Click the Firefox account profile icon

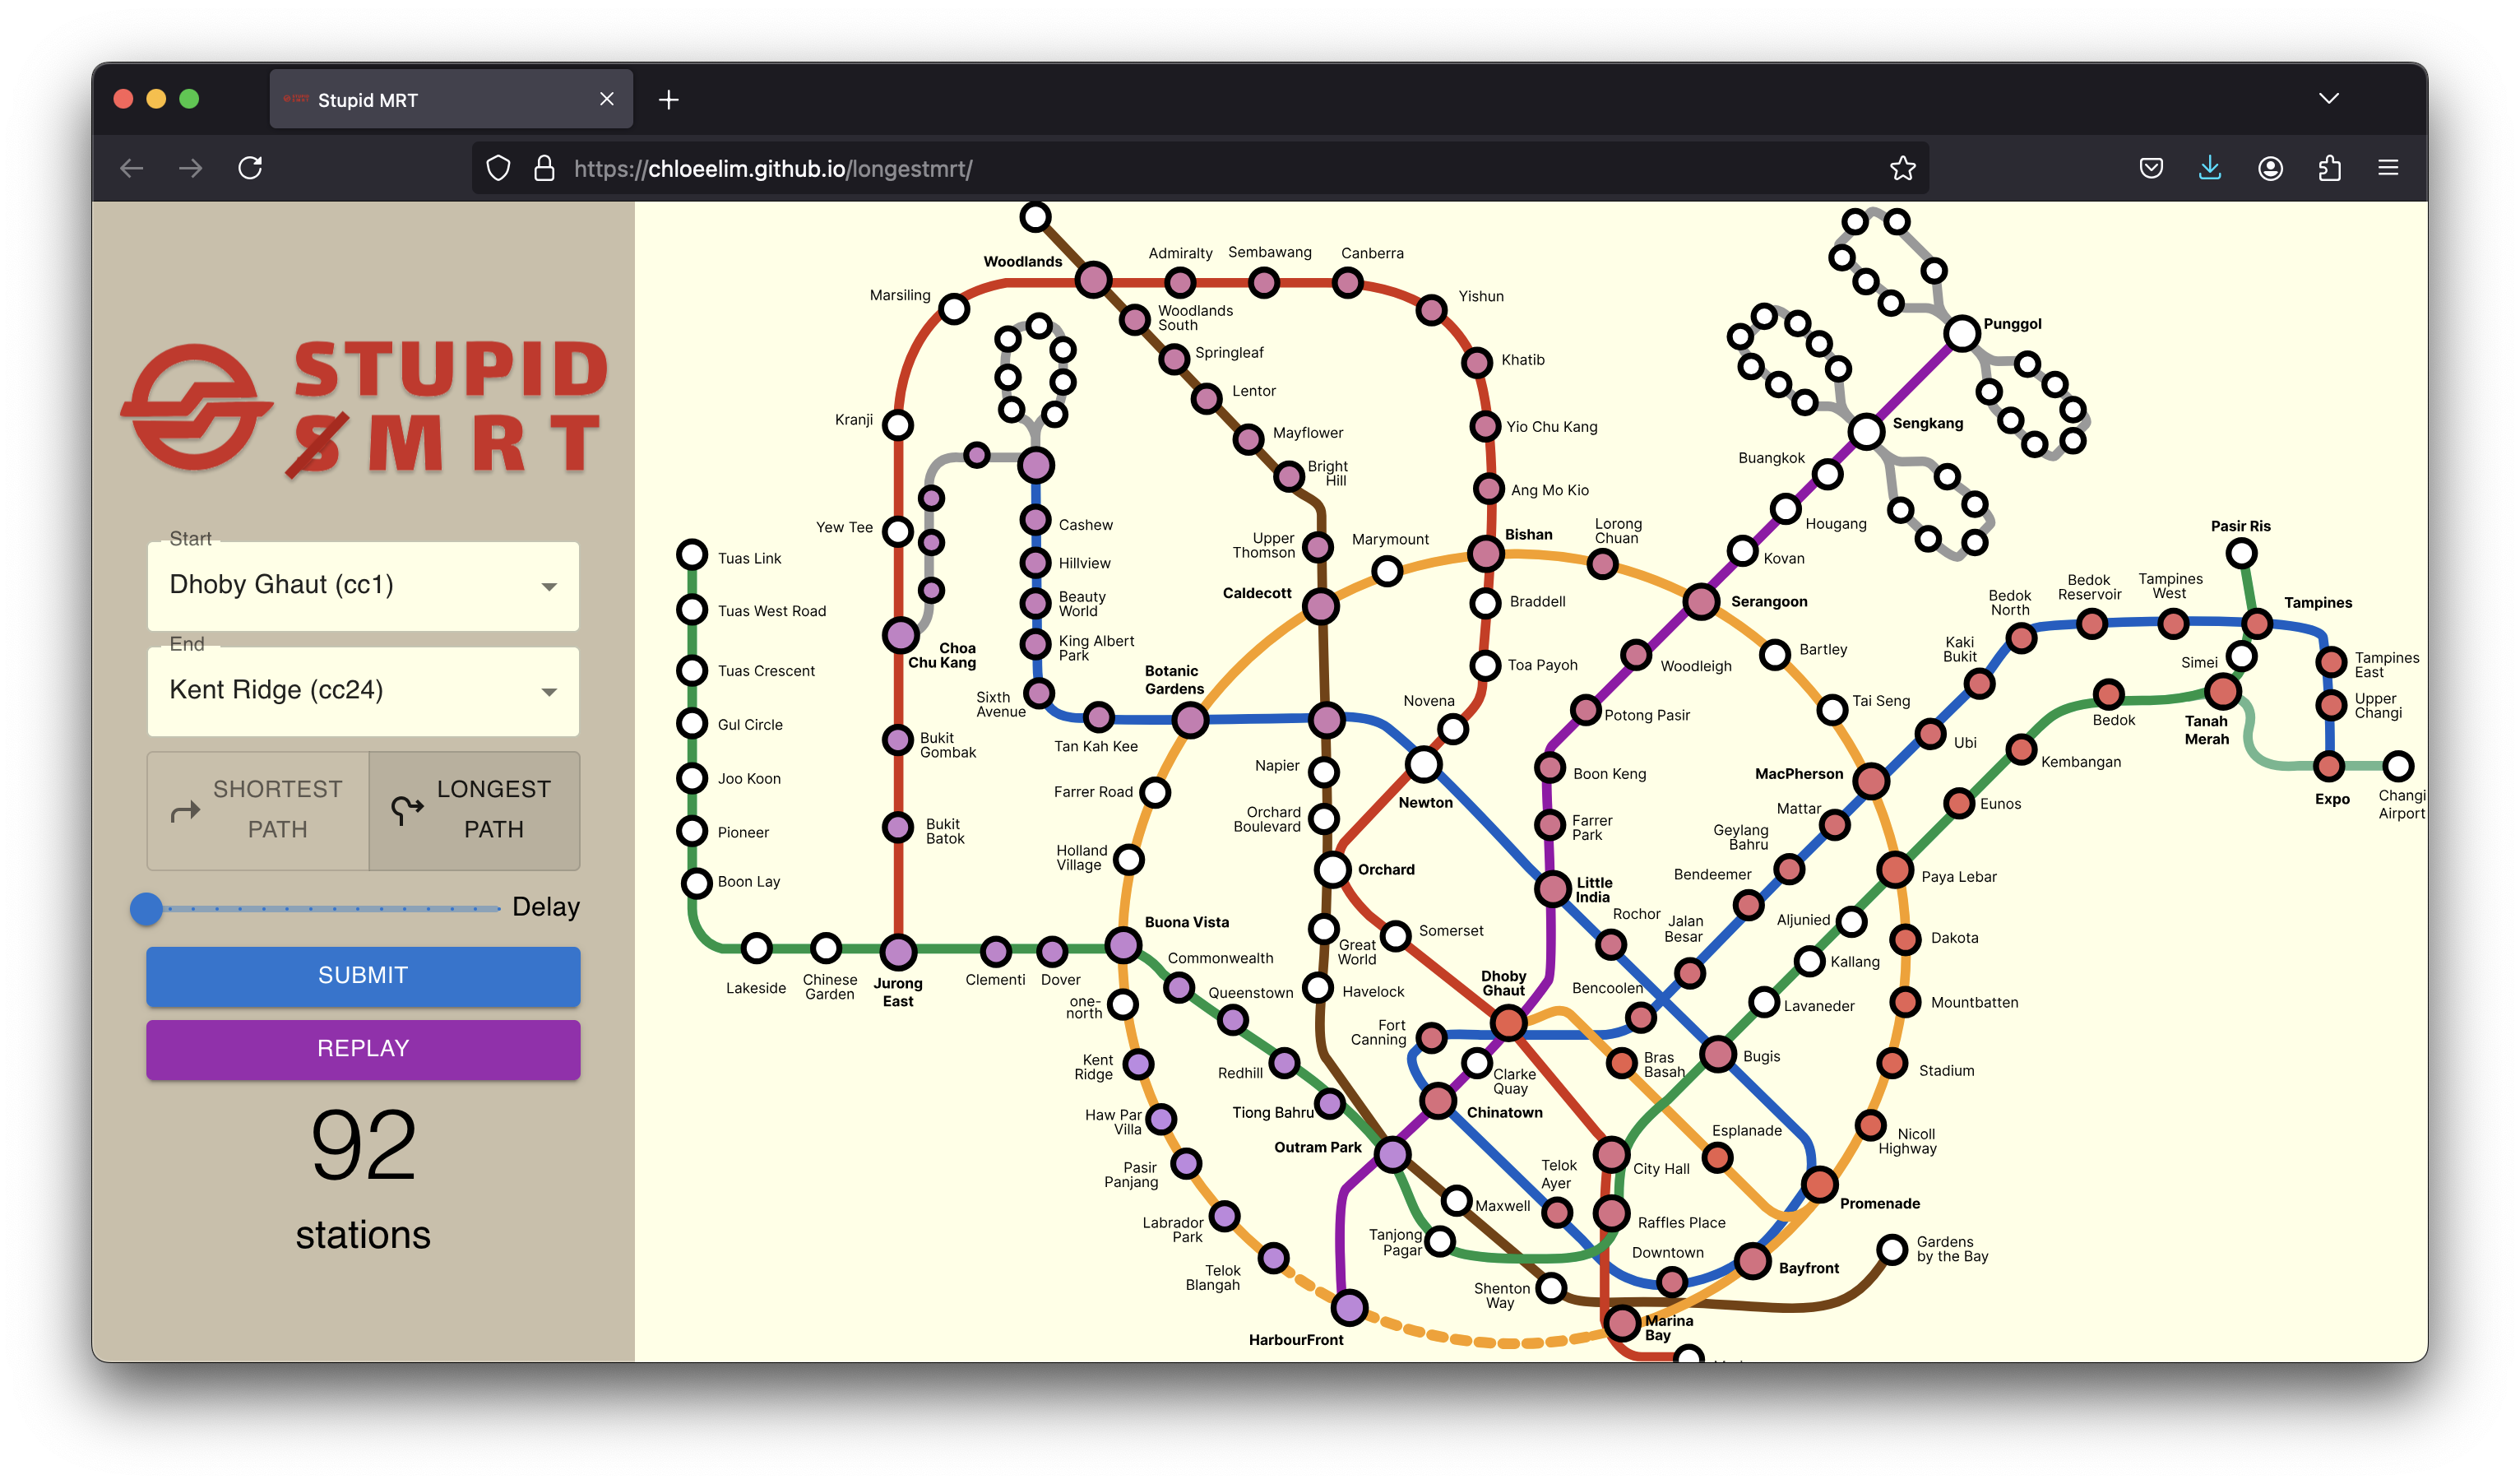point(2270,168)
